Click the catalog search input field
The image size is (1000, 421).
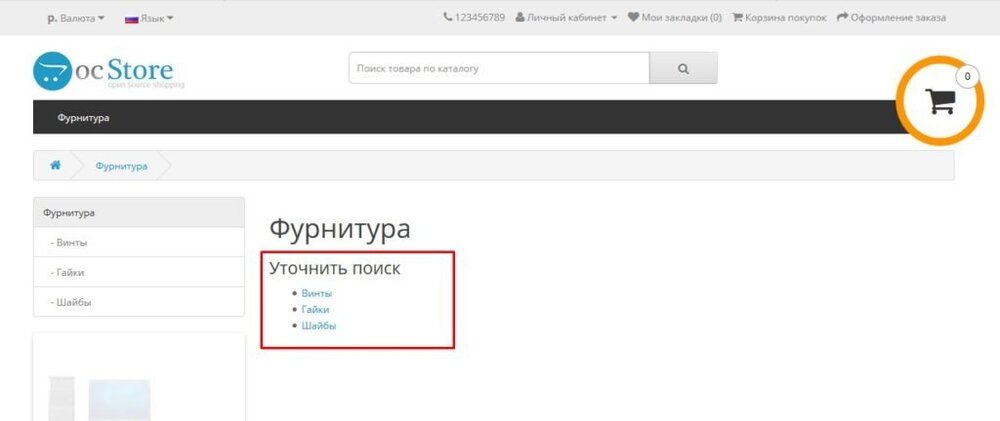(498, 69)
